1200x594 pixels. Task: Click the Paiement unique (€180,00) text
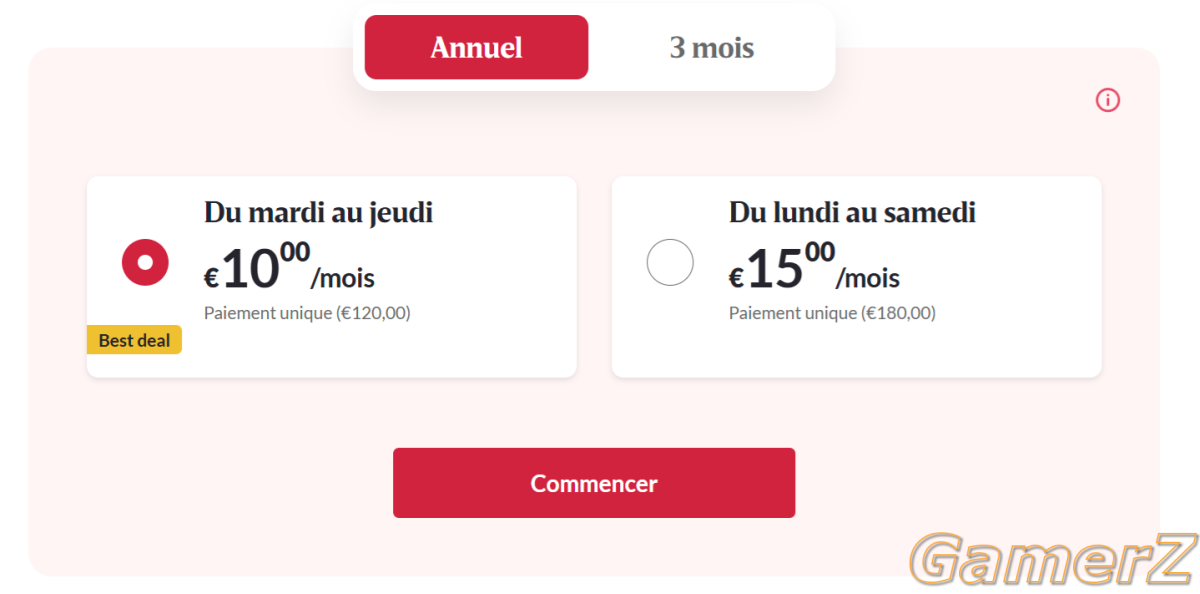coord(832,313)
